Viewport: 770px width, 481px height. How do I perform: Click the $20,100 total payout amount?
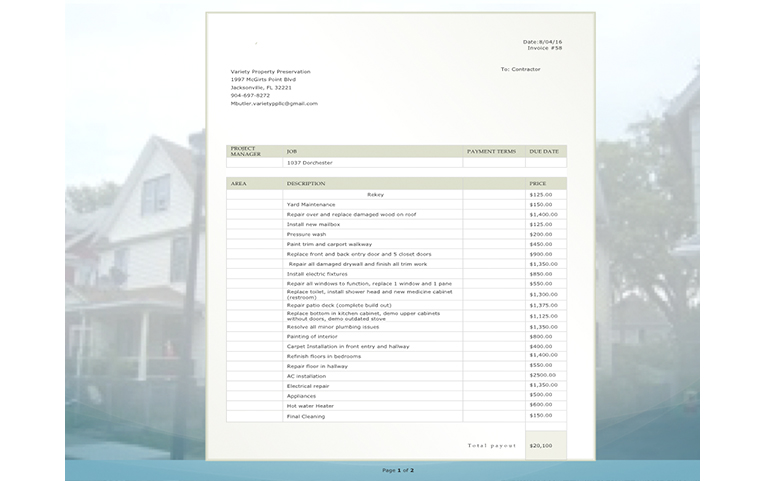point(540,445)
